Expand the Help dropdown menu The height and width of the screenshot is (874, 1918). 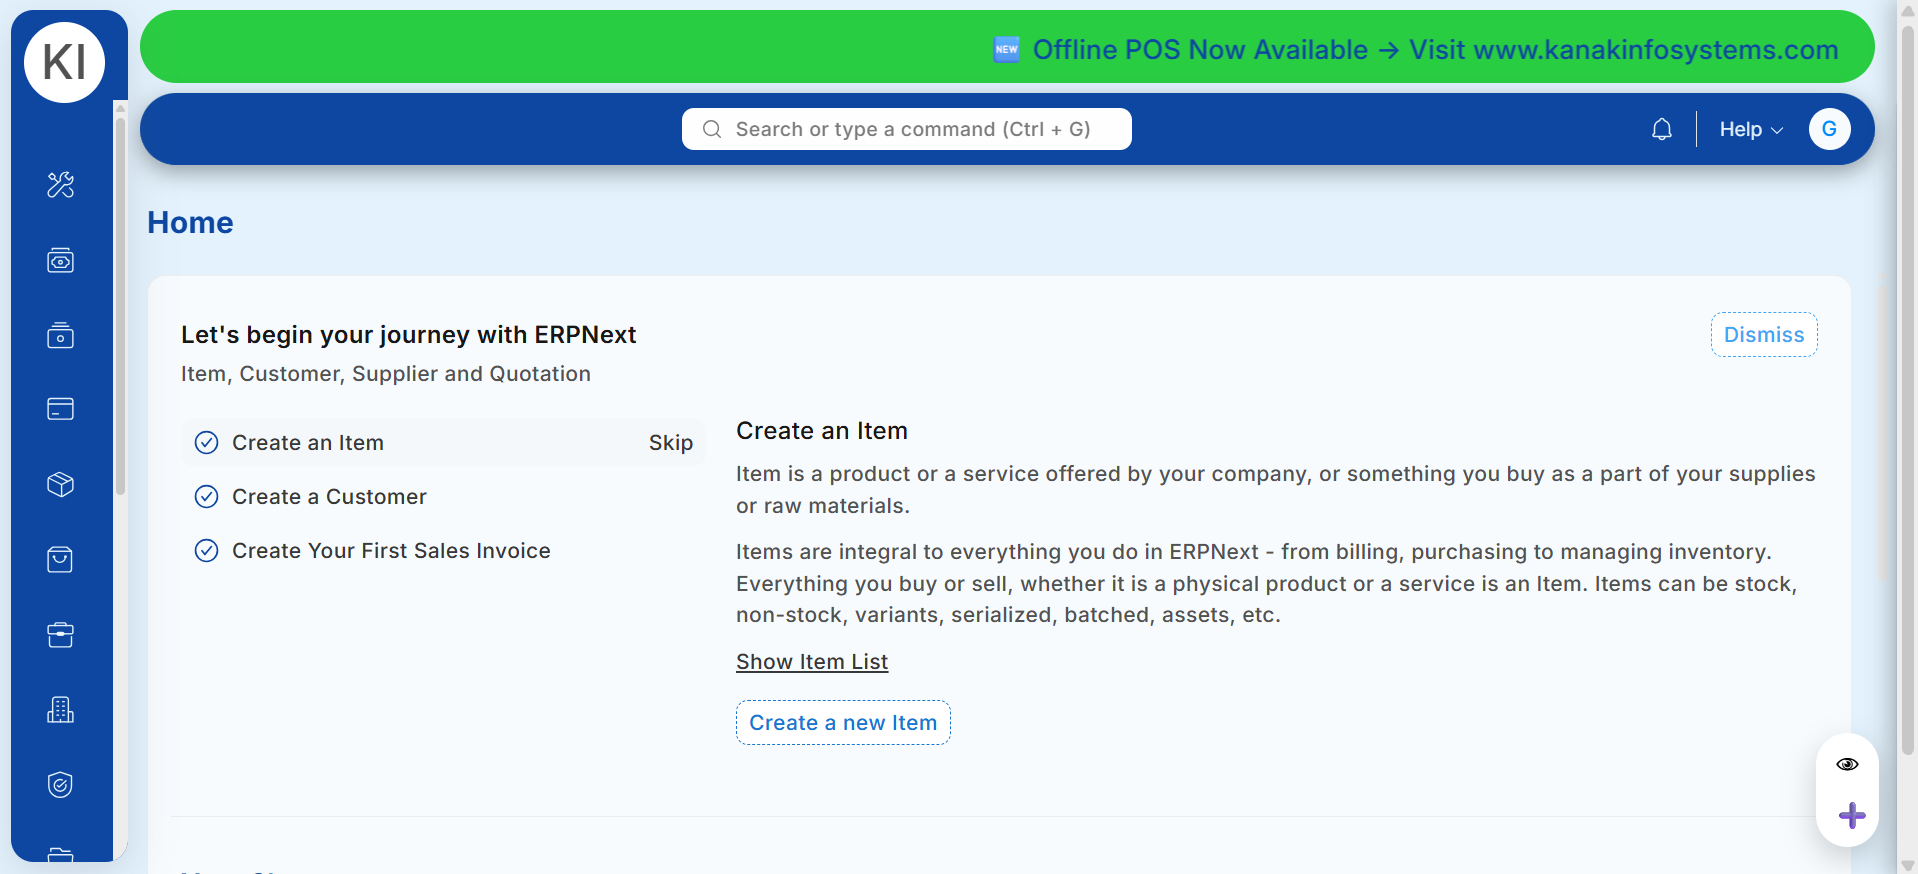[1751, 129]
